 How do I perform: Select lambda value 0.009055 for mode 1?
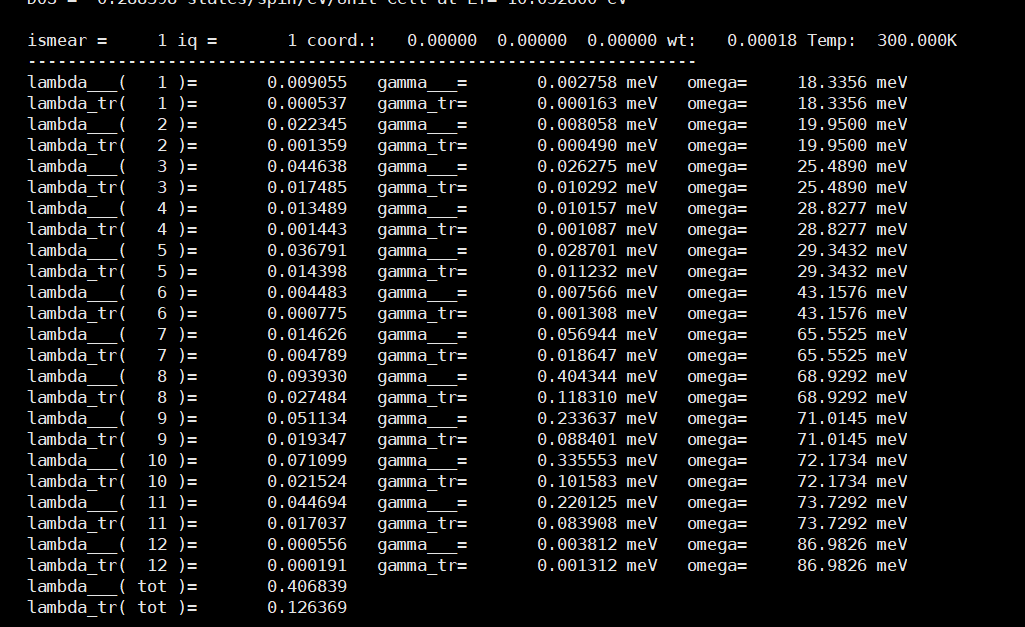(307, 83)
